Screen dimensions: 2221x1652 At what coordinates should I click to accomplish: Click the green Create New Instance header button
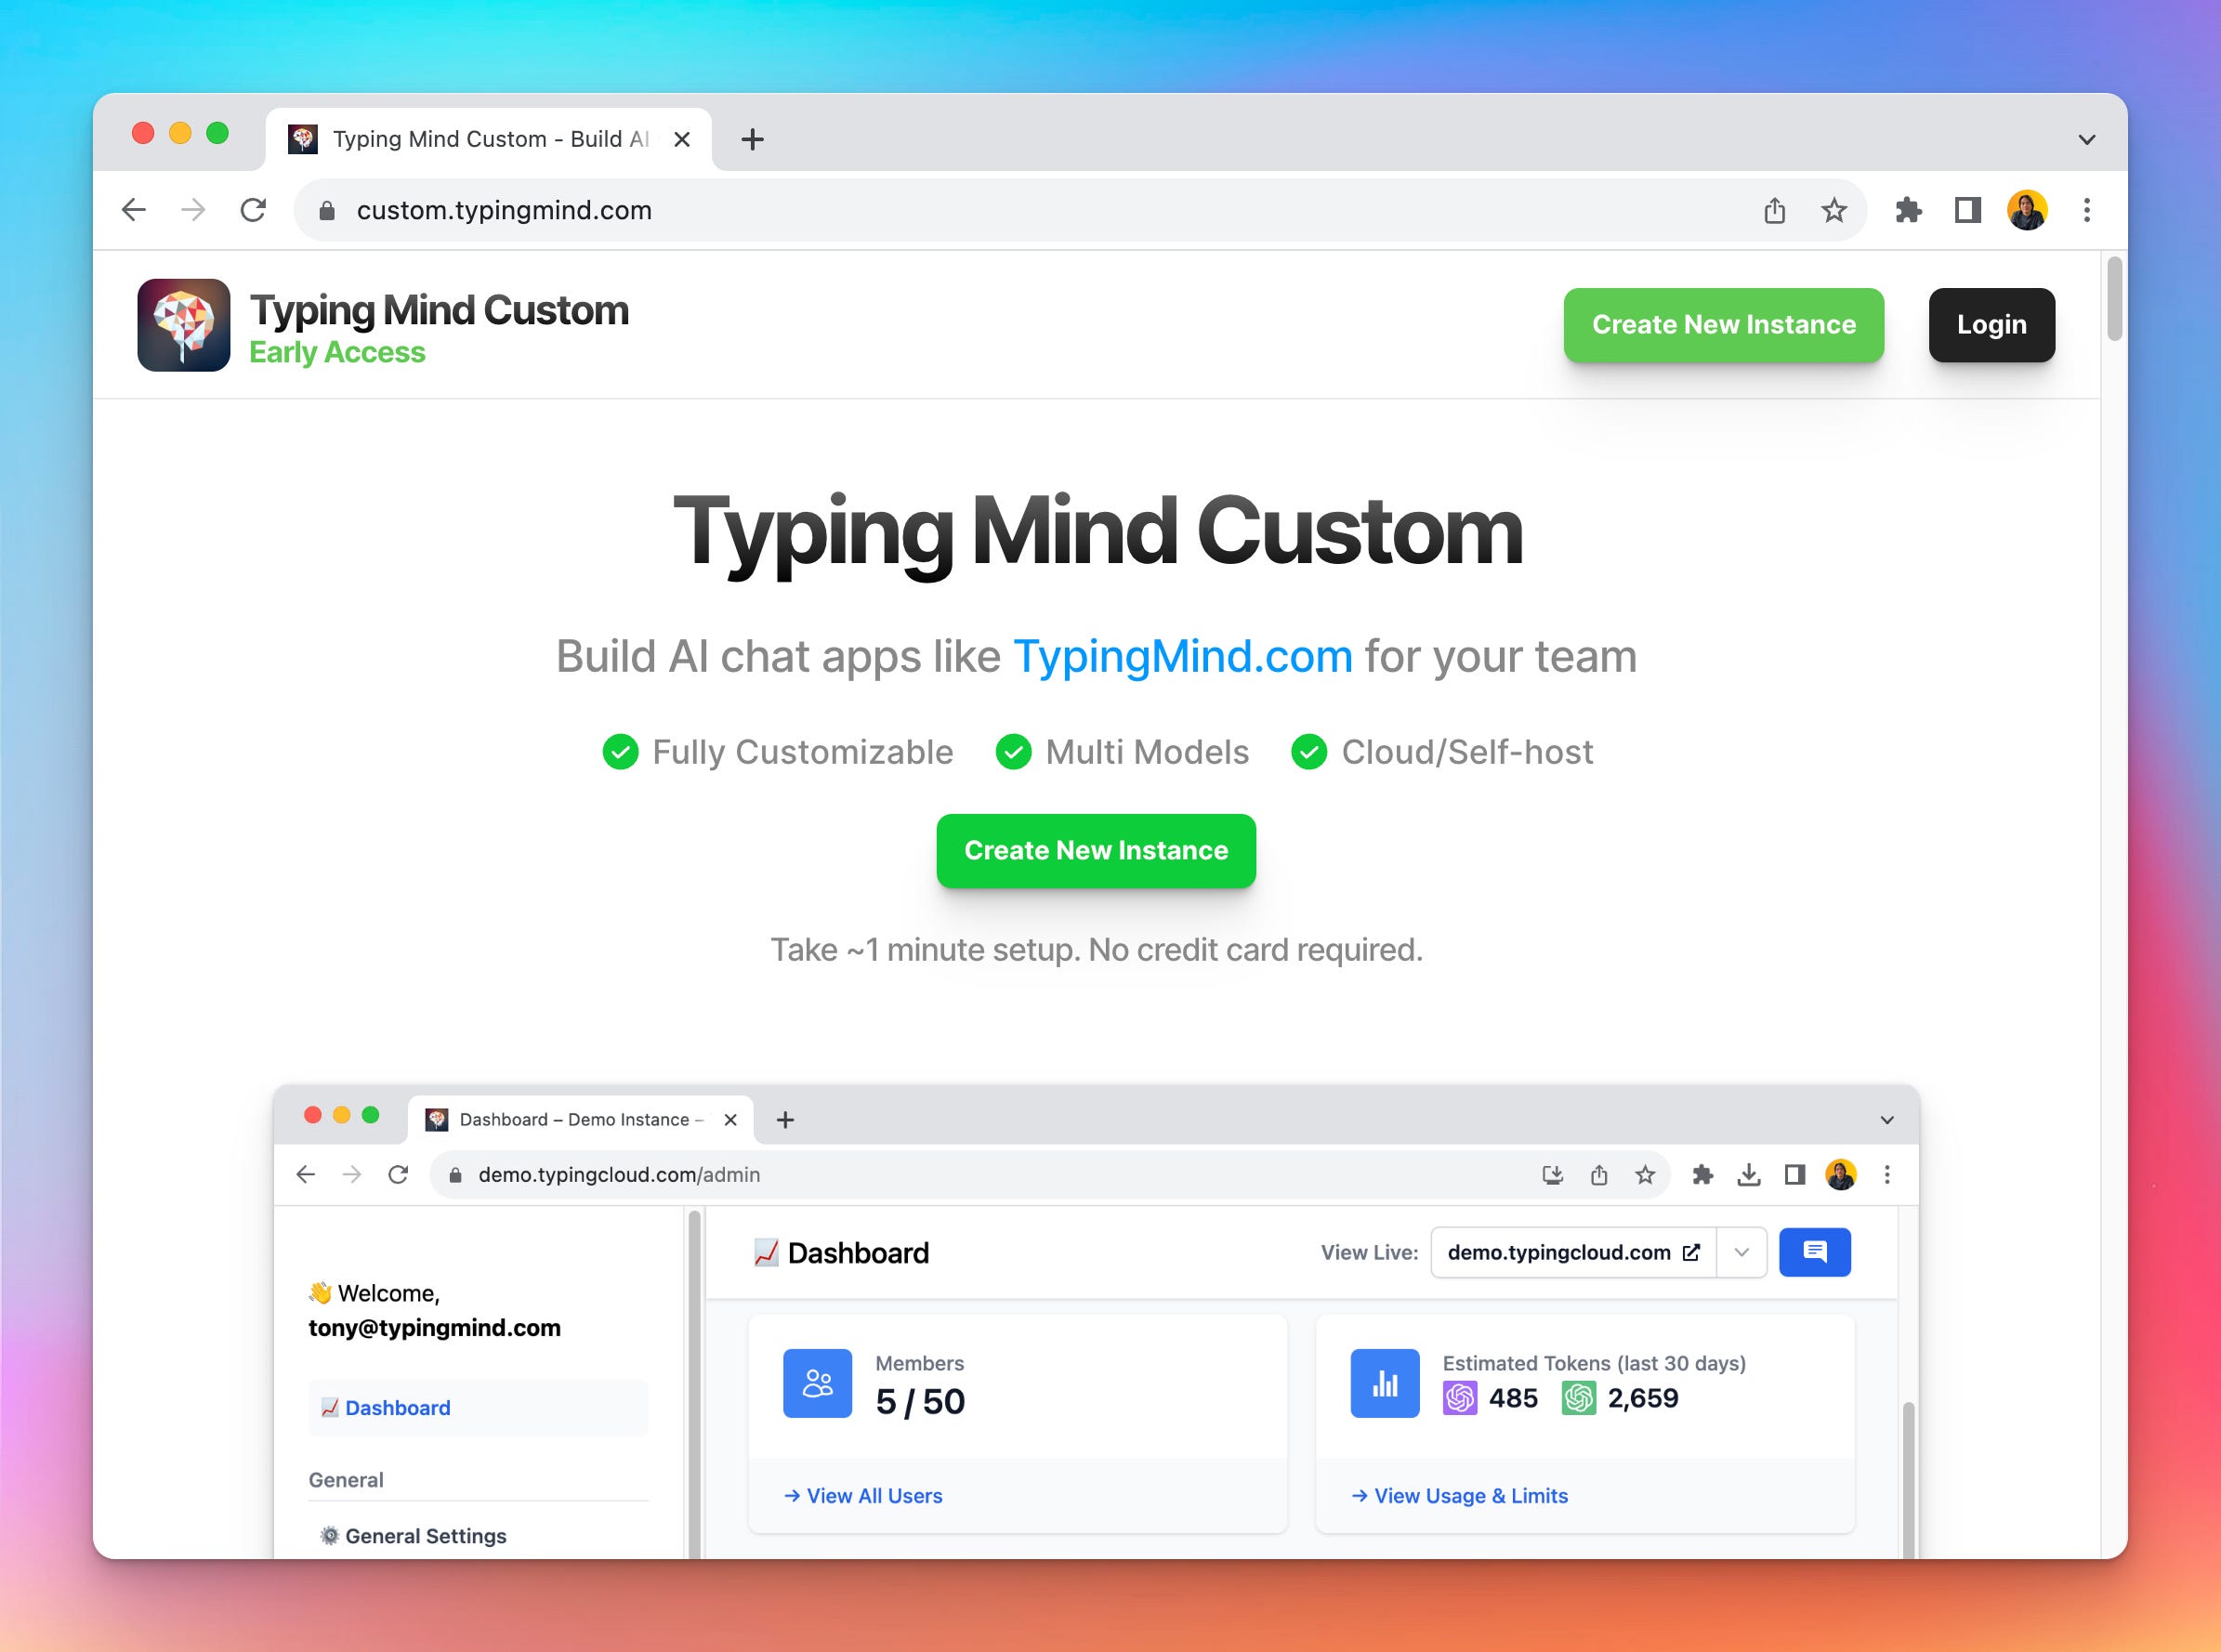click(x=1724, y=325)
